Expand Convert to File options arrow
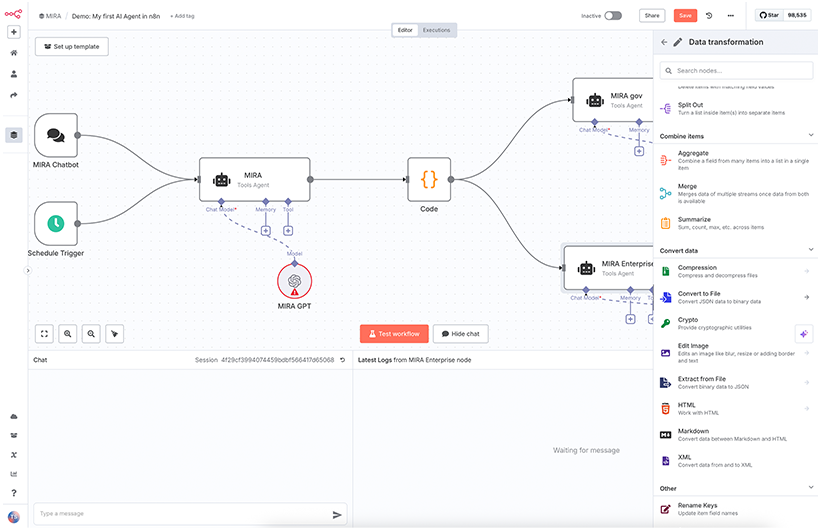The width and height of the screenshot is (820, 530). tap(807, 297)
